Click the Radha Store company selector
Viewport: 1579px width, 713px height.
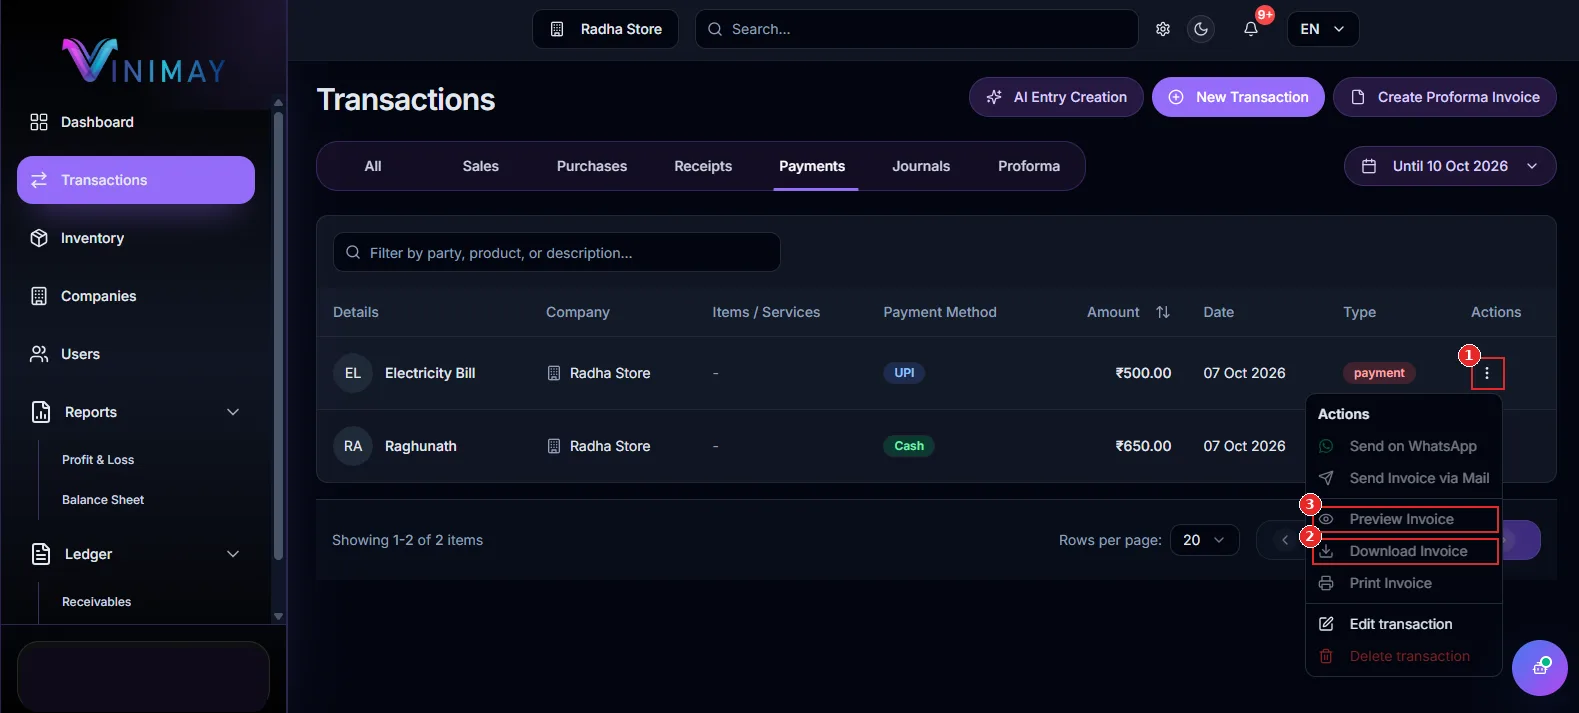(x=605, y=29)
